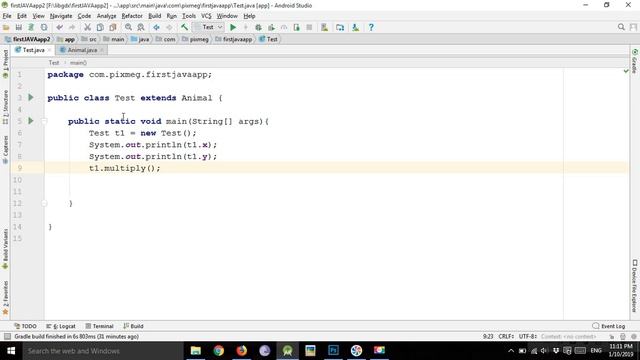This screenshot has height=360, width=640.
Task: Click the firstjavaapp breadcrumb folder
Action: pos(234,39)
